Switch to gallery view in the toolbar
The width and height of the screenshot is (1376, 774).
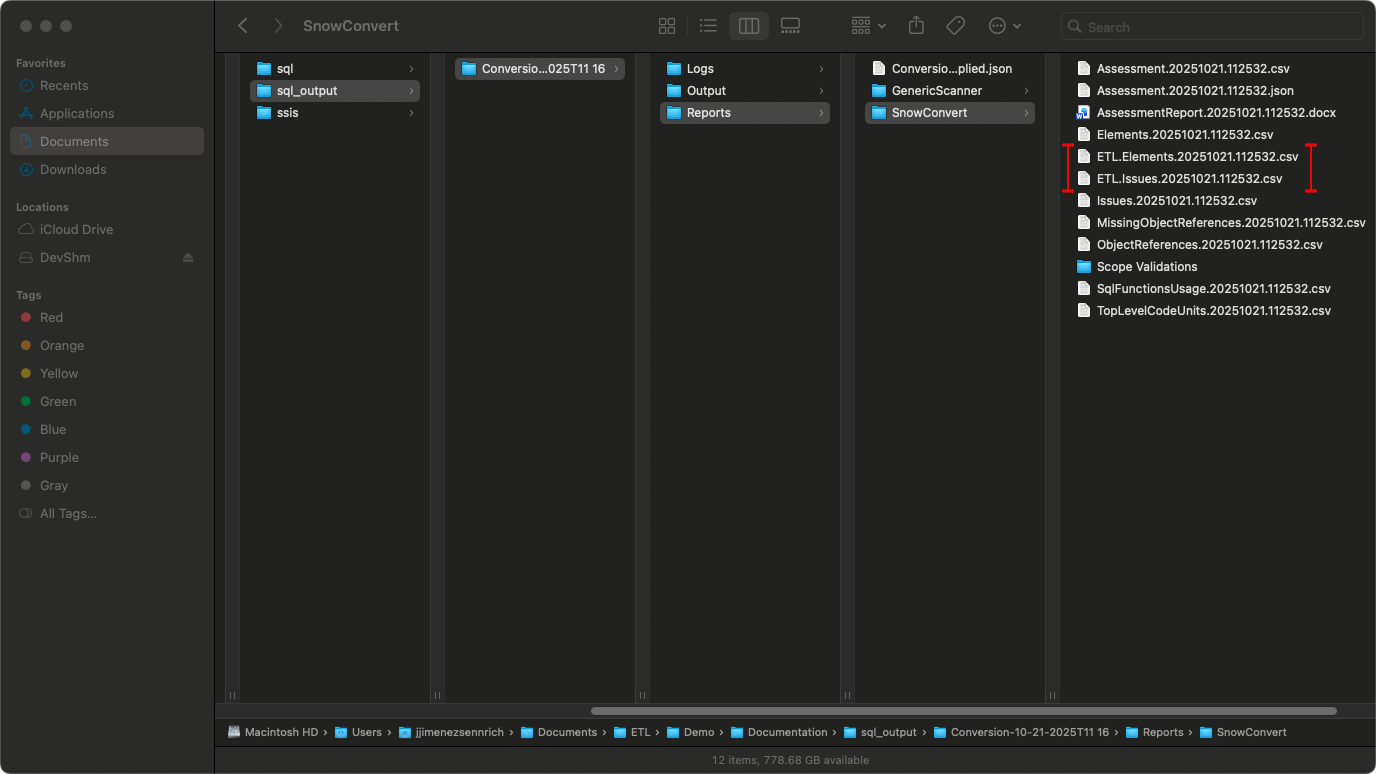point(790,25)
